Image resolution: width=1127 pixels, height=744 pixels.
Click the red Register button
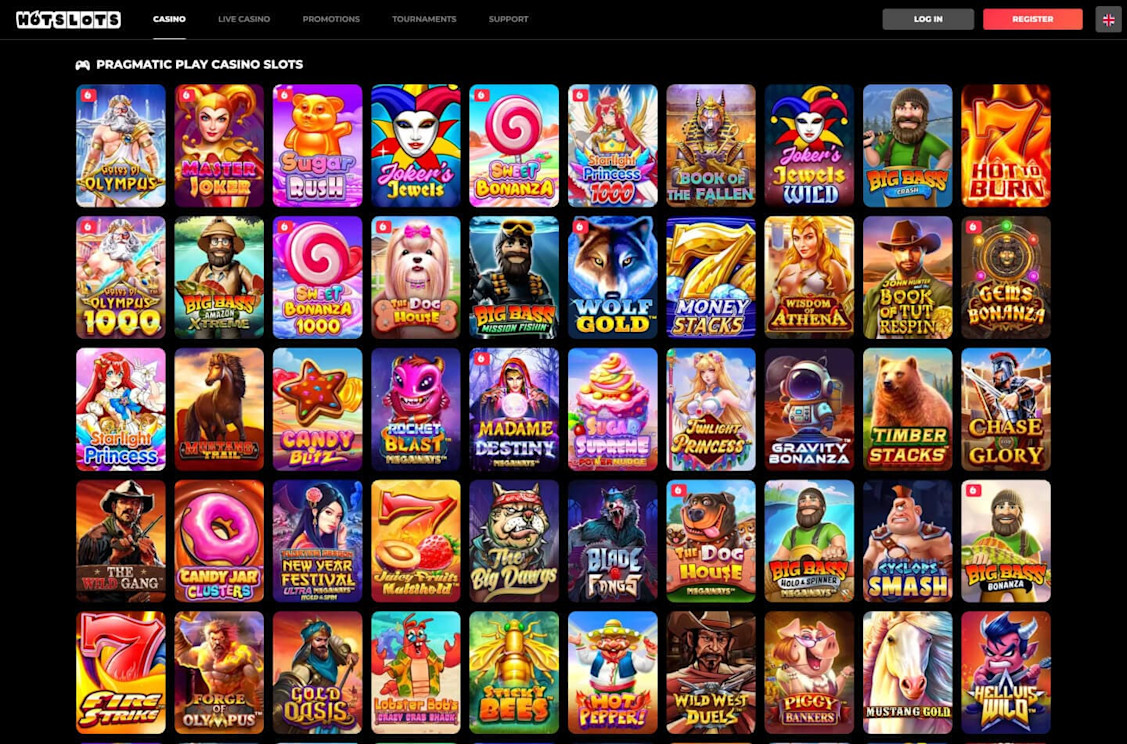pos(1033,19)
